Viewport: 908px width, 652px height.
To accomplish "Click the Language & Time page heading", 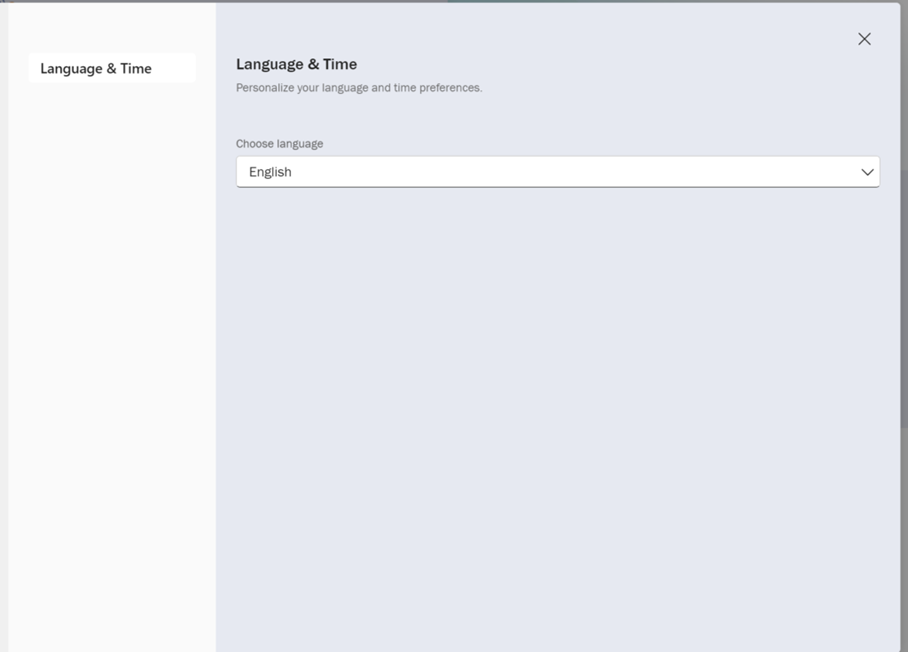I will 296,64.
